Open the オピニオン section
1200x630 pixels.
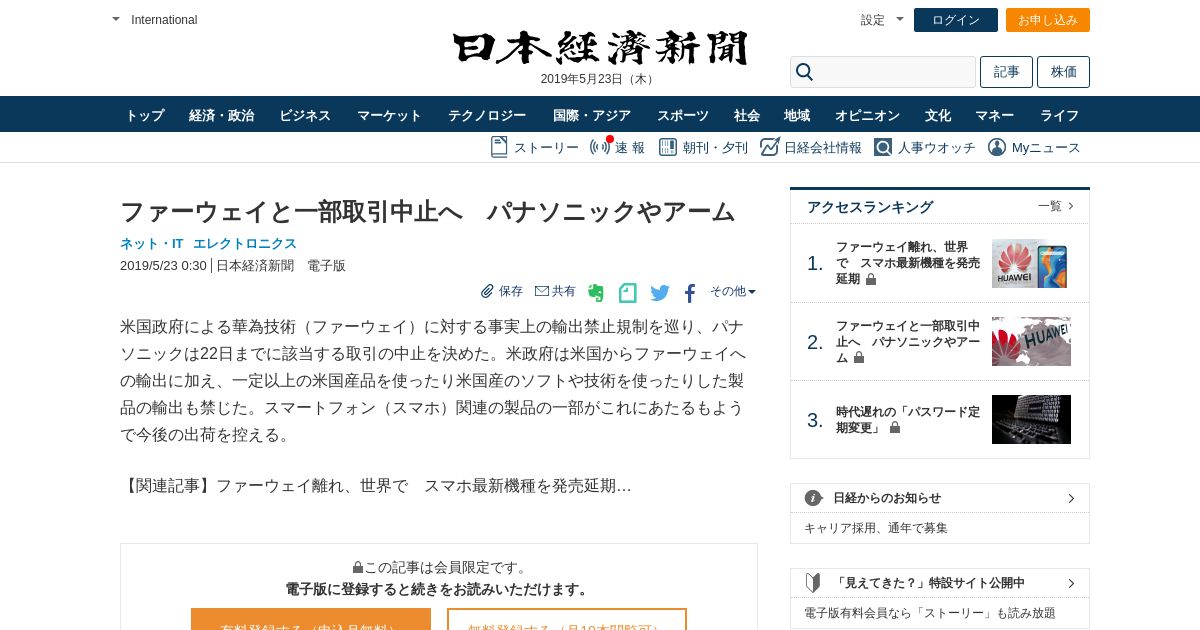(x=867, y=115)
